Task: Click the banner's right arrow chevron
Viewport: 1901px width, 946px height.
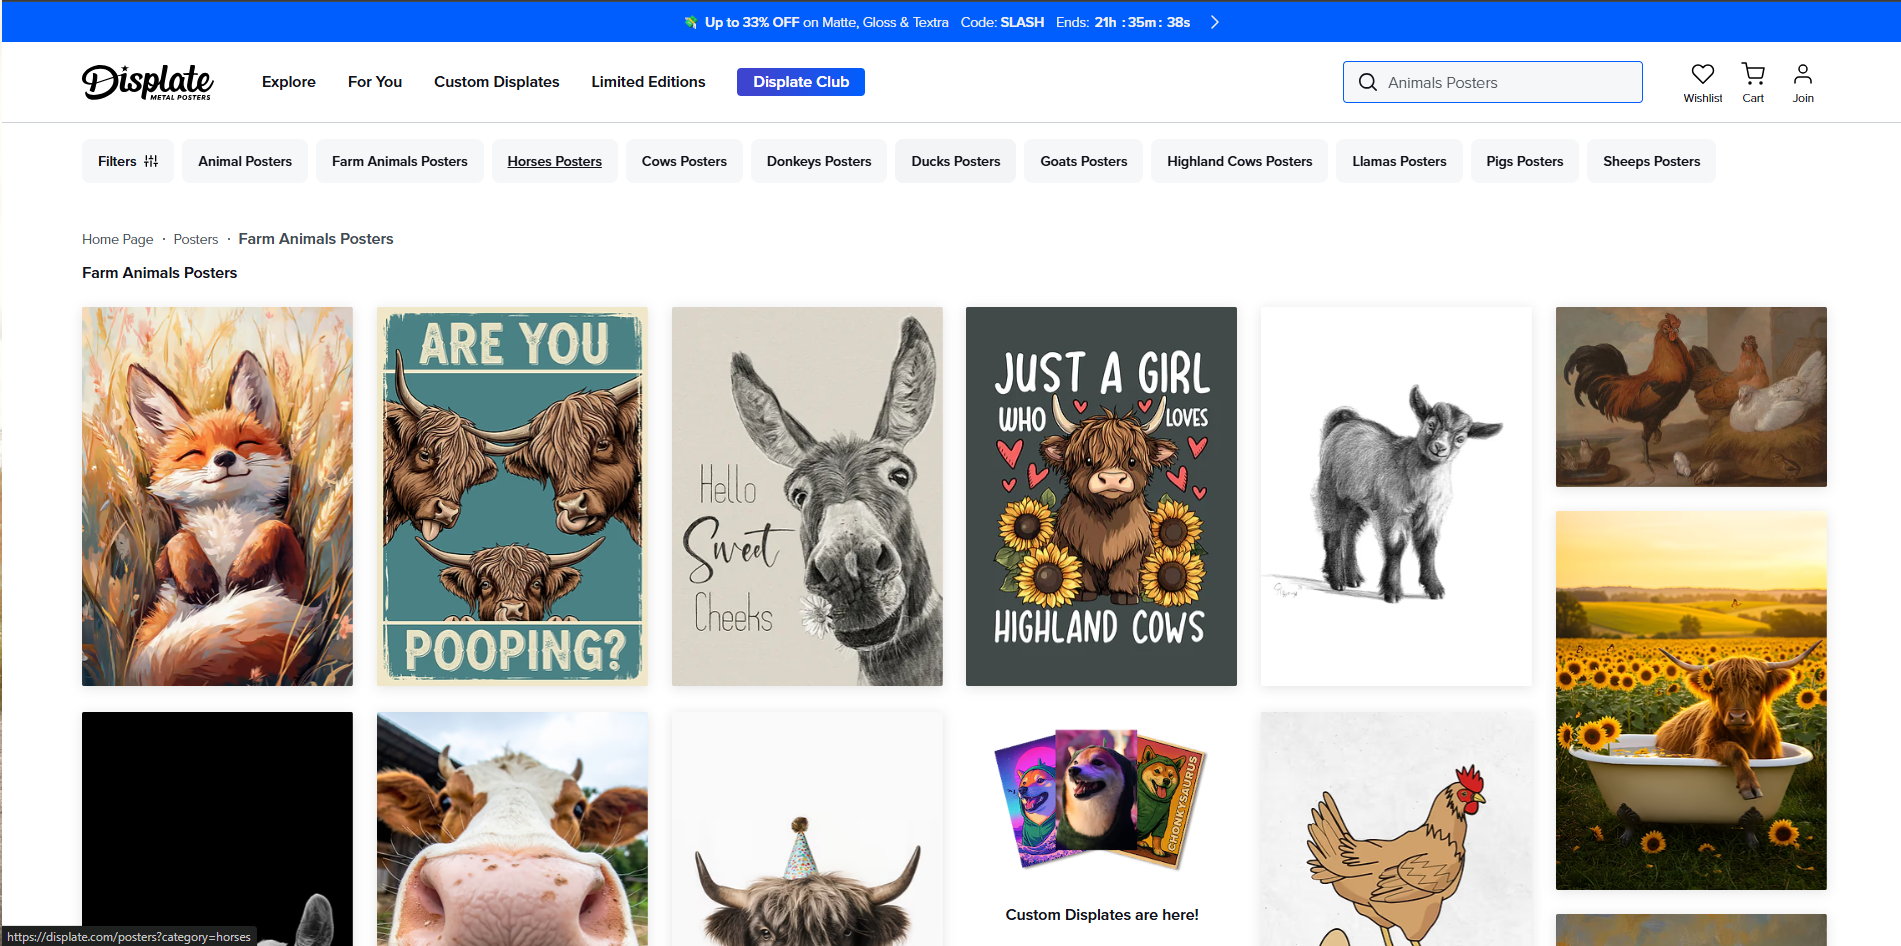Action: pyautogui.click(x=1214, y=21)
